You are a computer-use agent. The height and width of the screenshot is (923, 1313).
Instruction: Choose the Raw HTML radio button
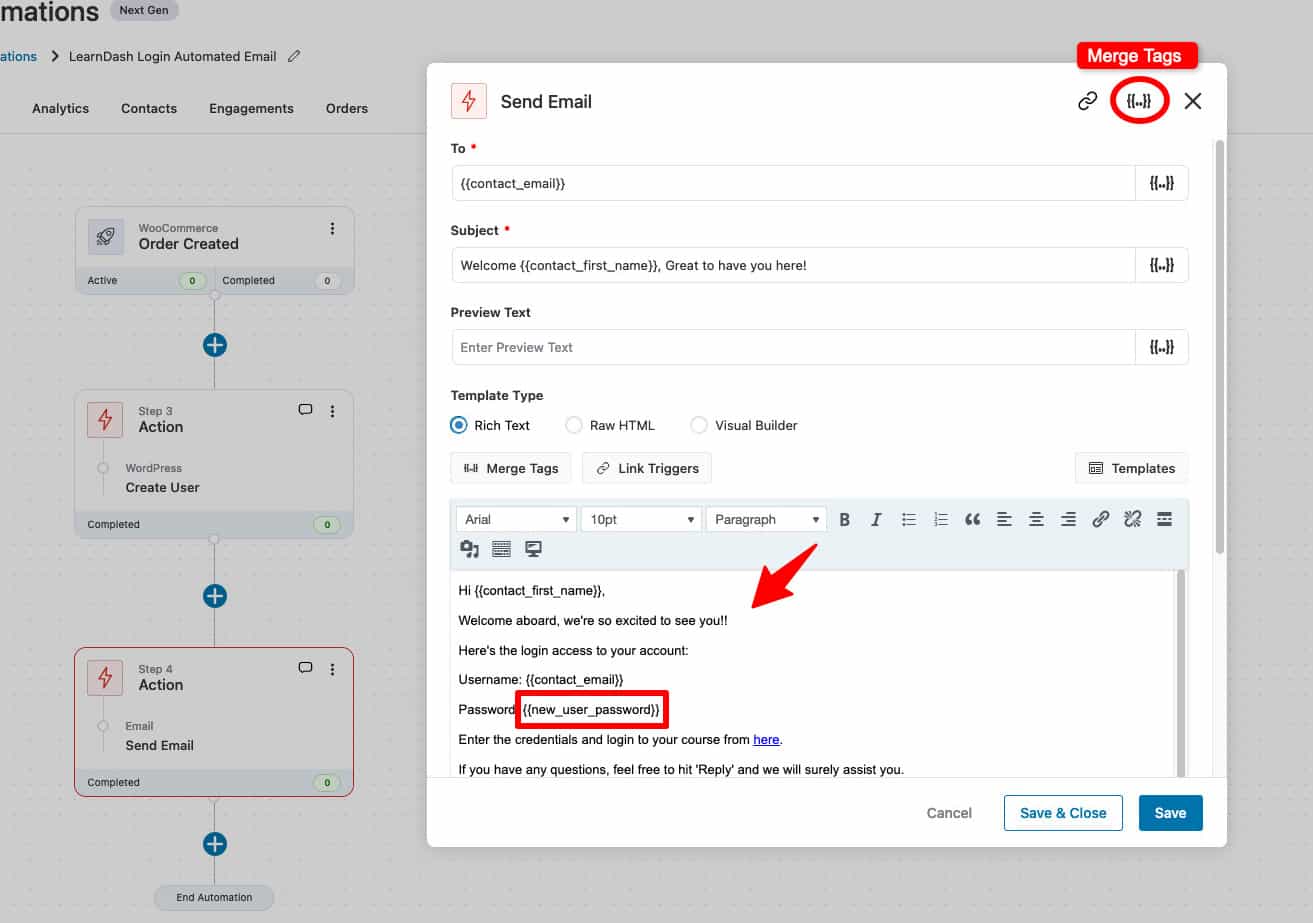[574, 425]
